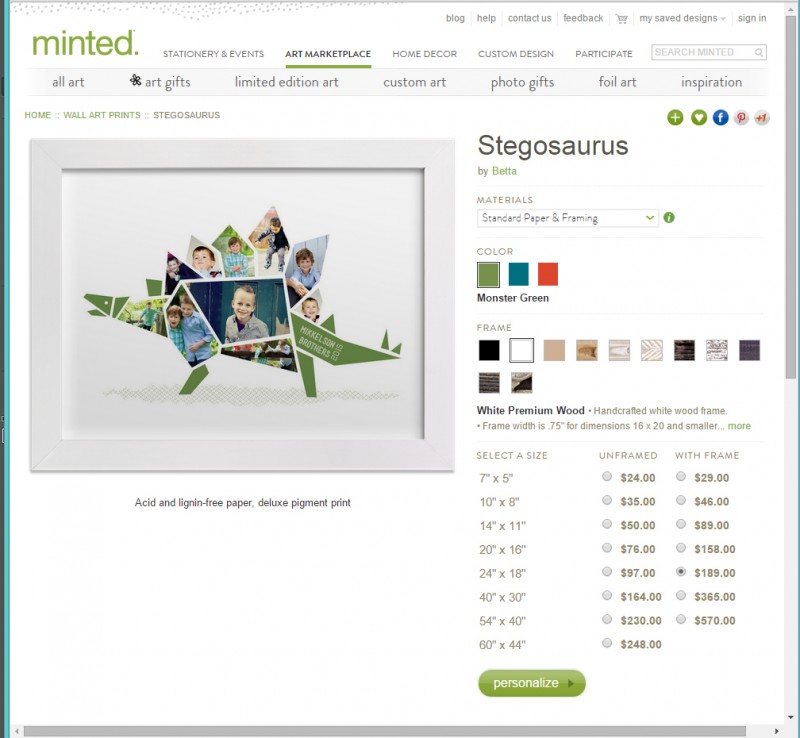Image resolution: width=800 pixels, height=738 pixels.
Task: Pin this with the Pinterest icon
Action: pyautogui.click(x=741, y=117)
